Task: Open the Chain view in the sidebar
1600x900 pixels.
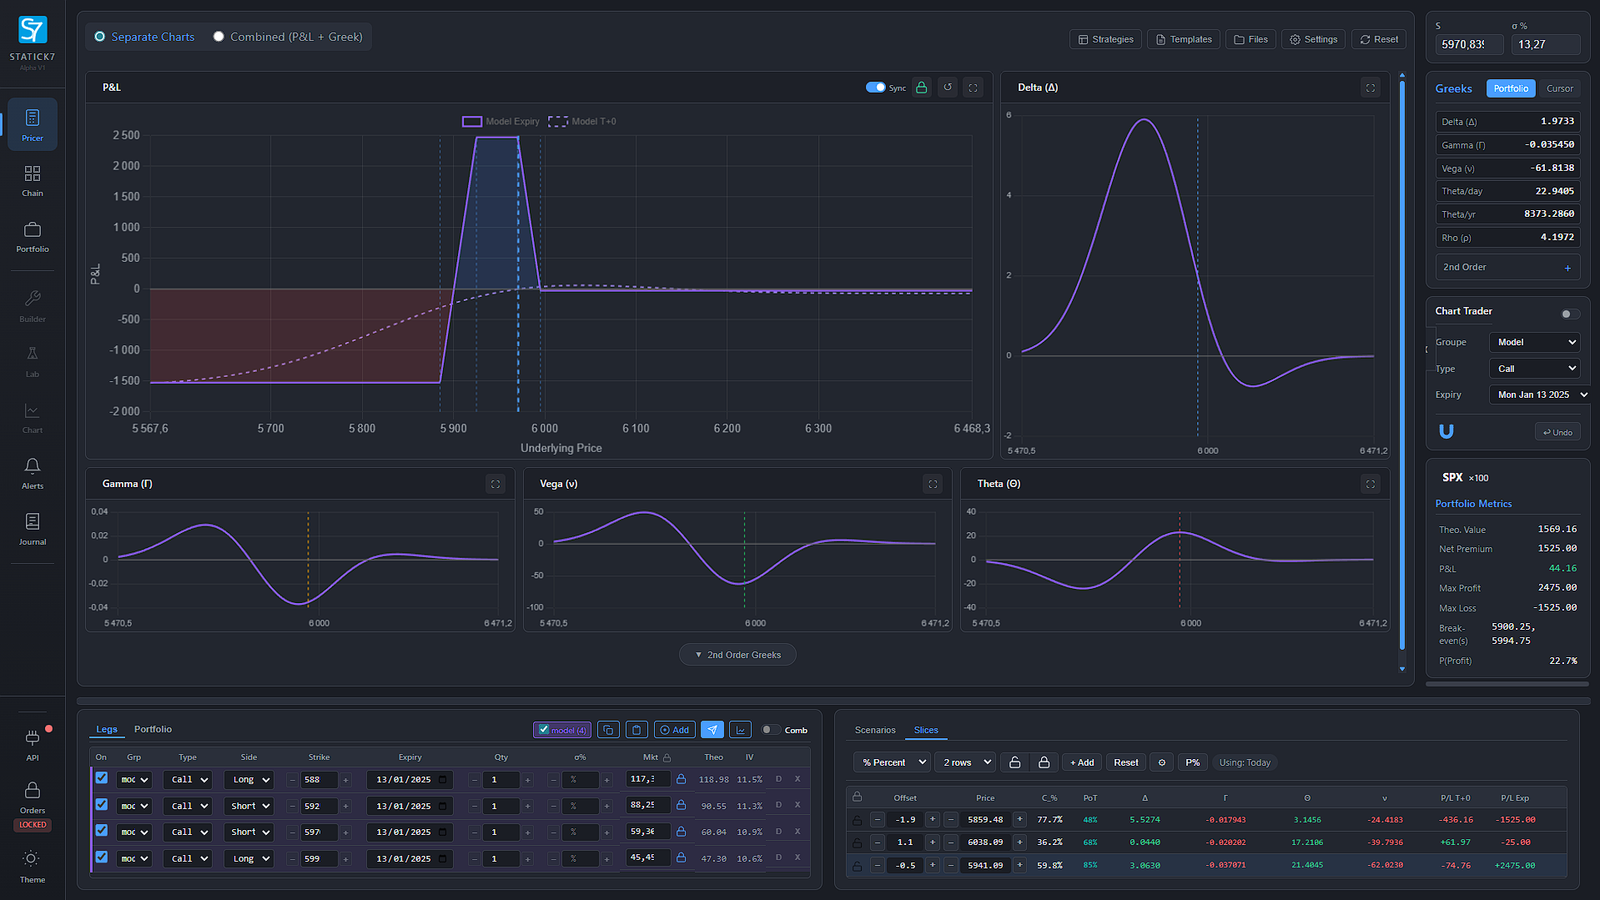Action: pos(32,180)
